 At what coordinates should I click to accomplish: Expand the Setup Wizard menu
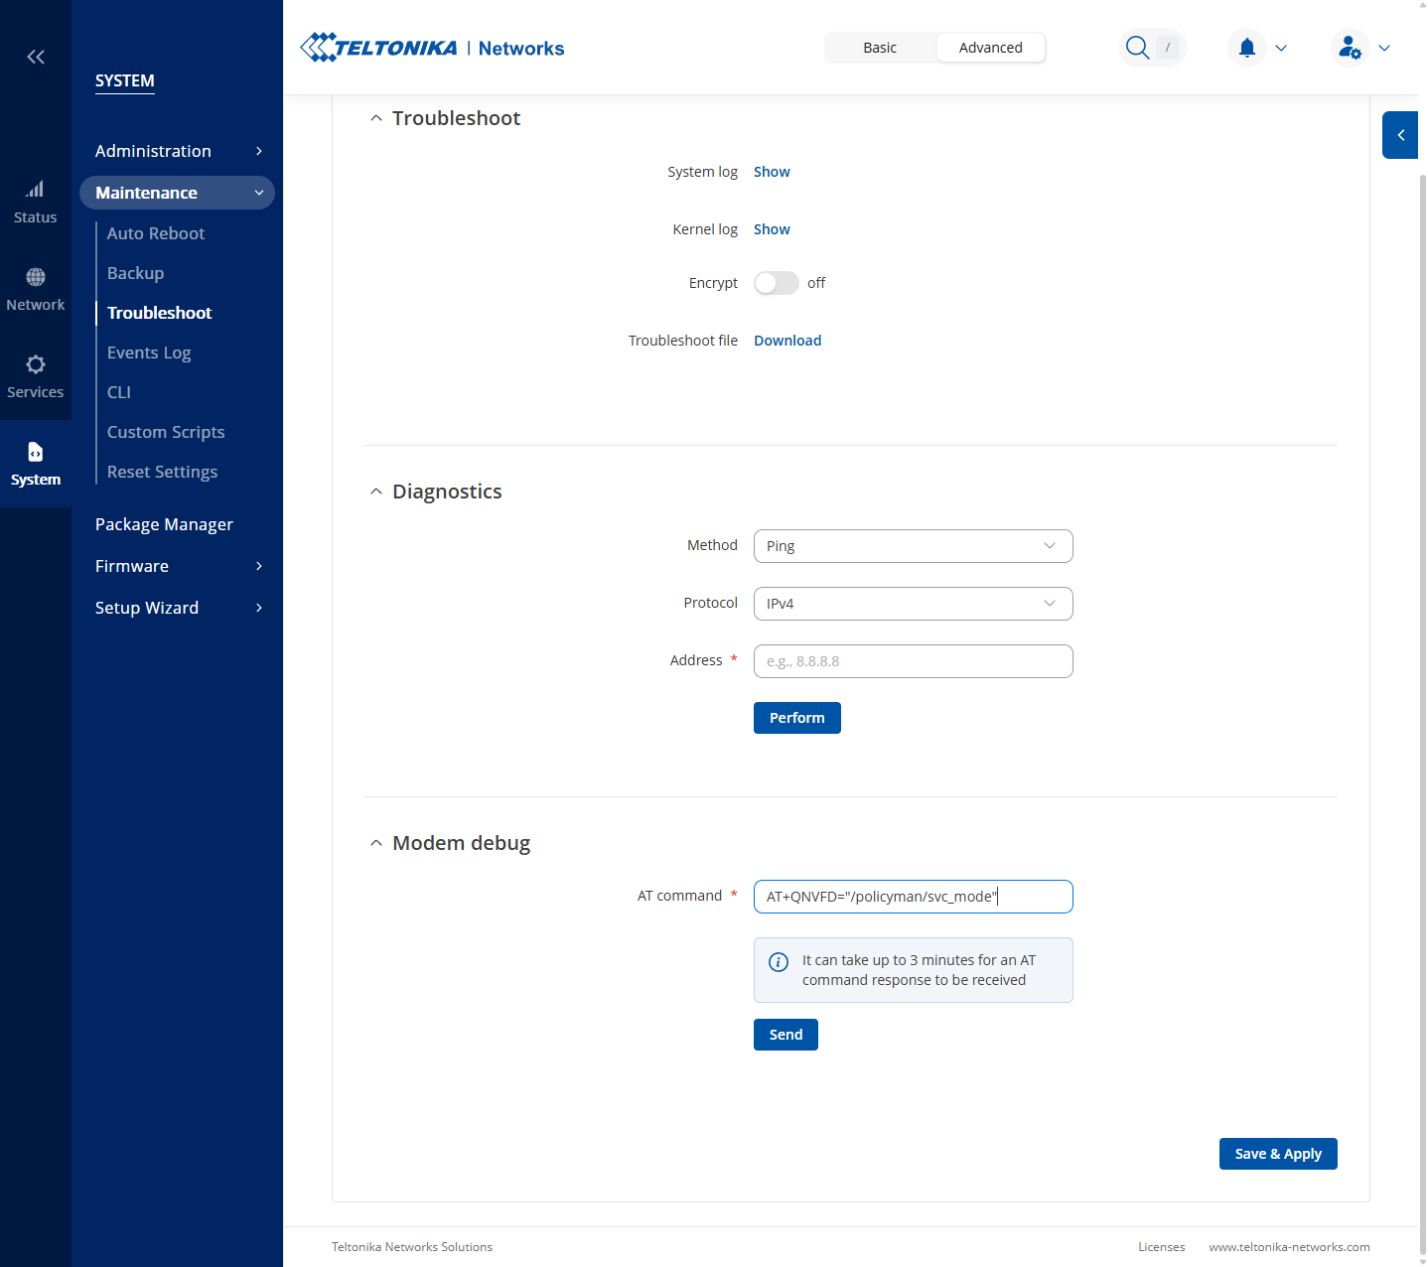(x=179, y=608)
